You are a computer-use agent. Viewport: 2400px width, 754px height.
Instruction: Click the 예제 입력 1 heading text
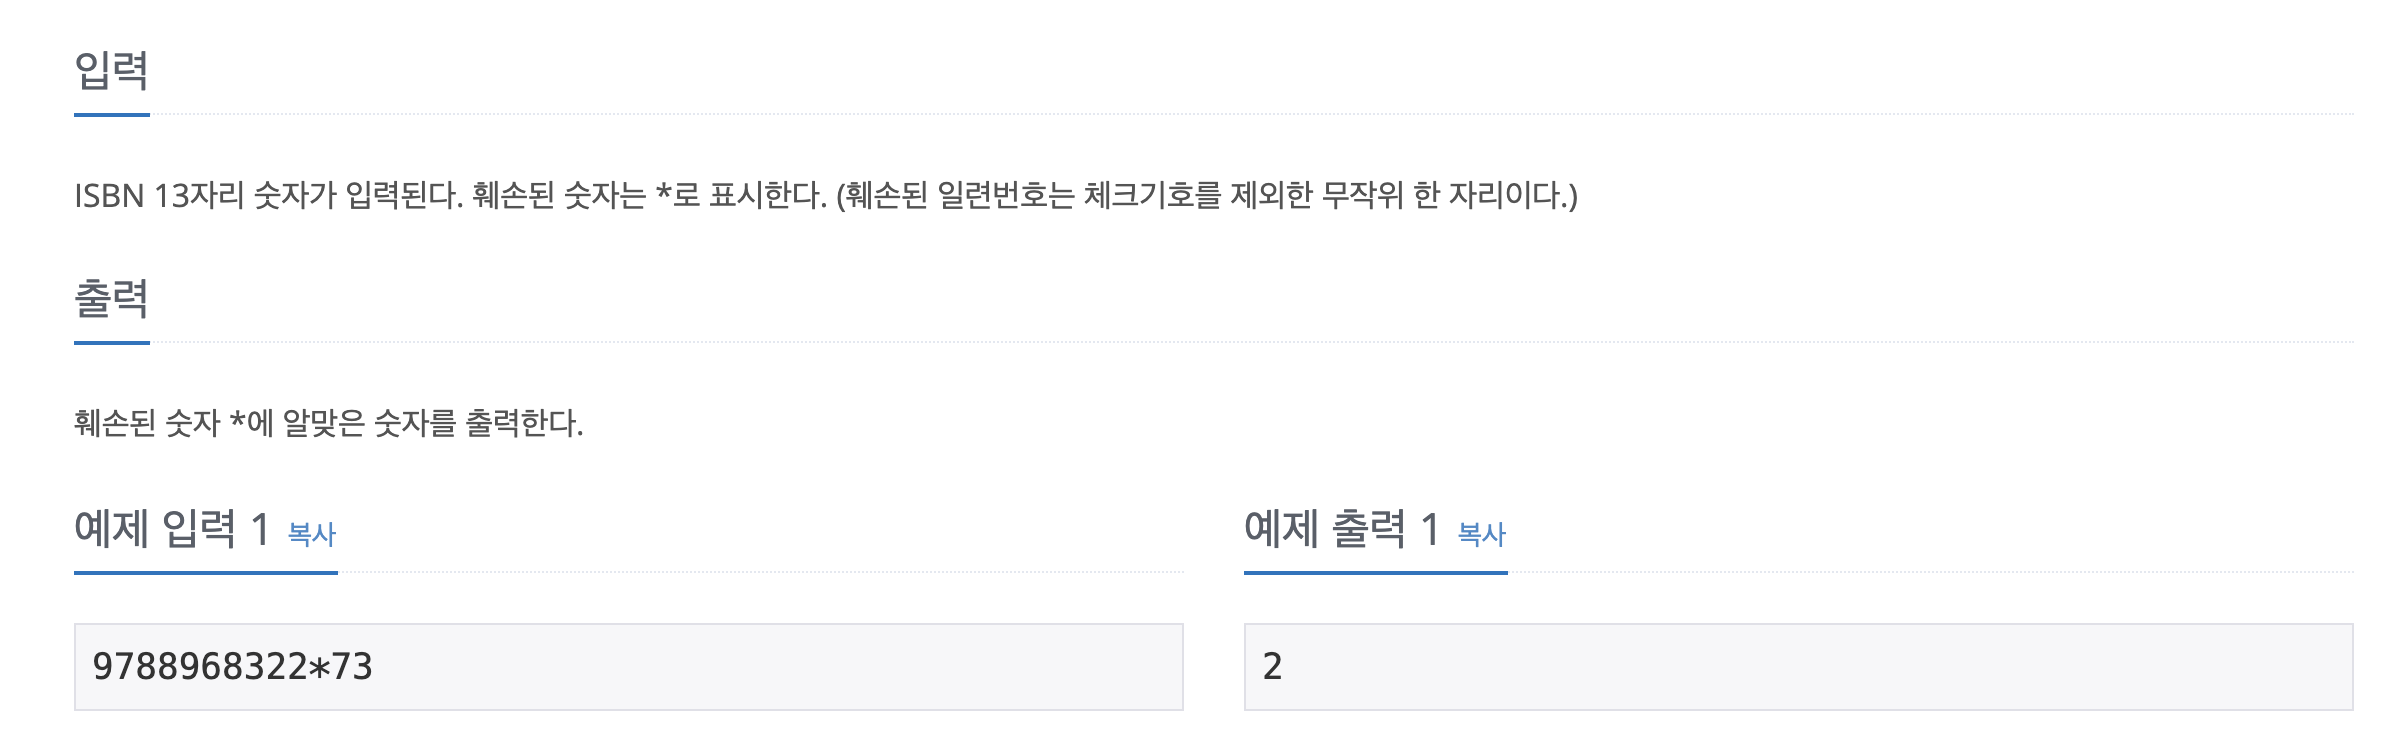pos(172,529)
